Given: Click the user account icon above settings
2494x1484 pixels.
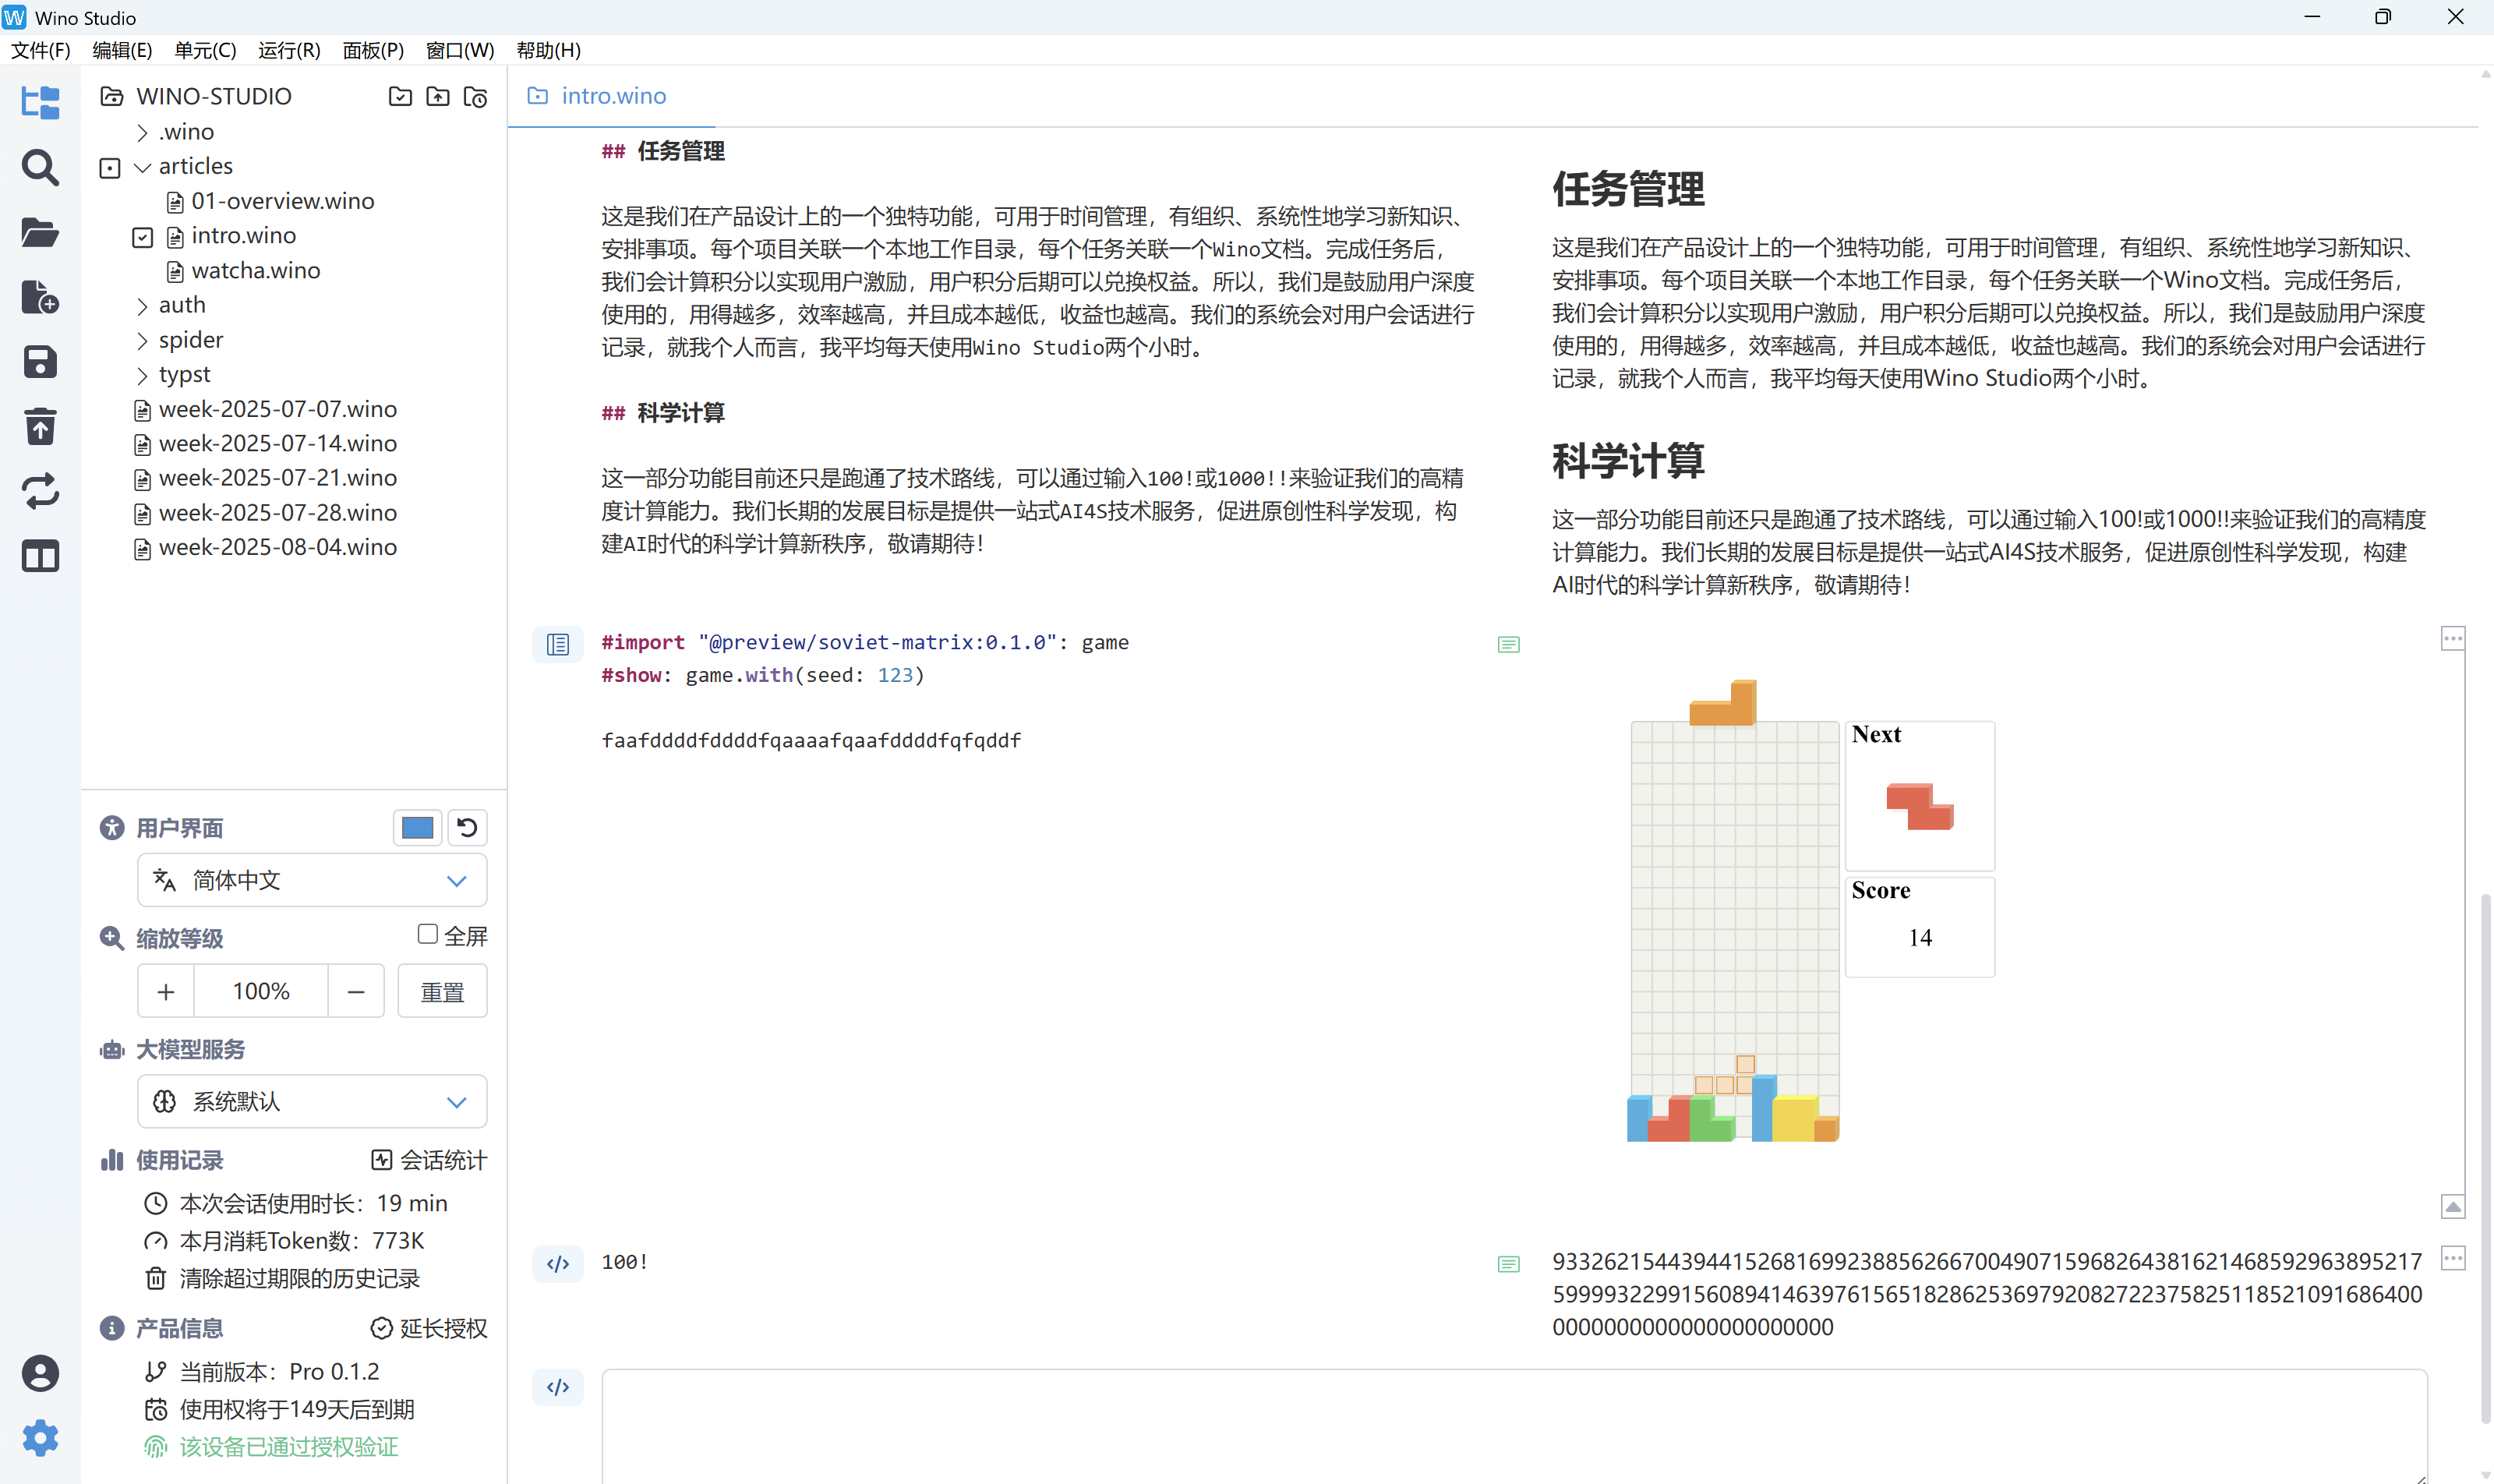Looking at the screenshot, I should (40, 1374).
